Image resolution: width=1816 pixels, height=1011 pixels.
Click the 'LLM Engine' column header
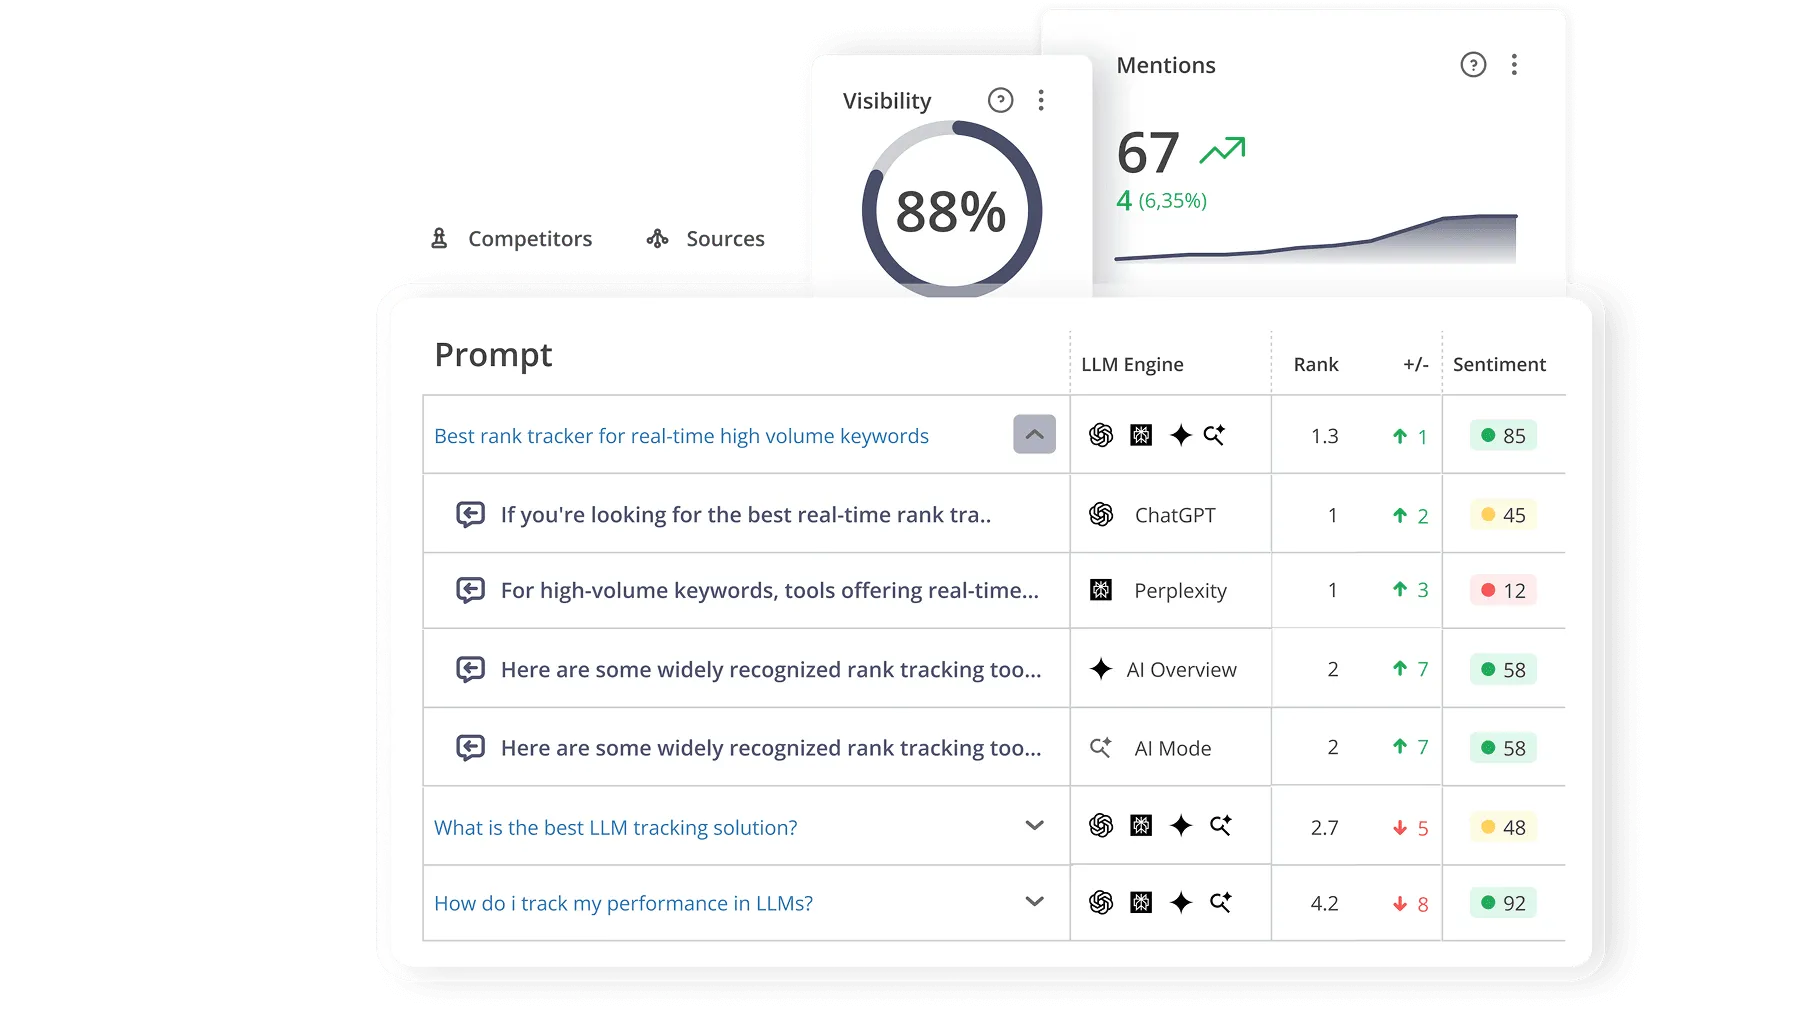coord(1132,365)
